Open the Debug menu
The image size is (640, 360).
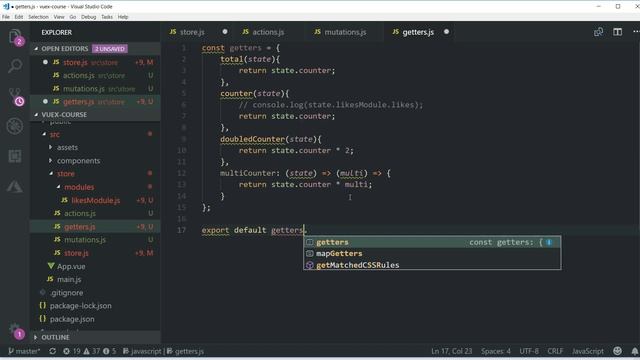tap(89, 17)
